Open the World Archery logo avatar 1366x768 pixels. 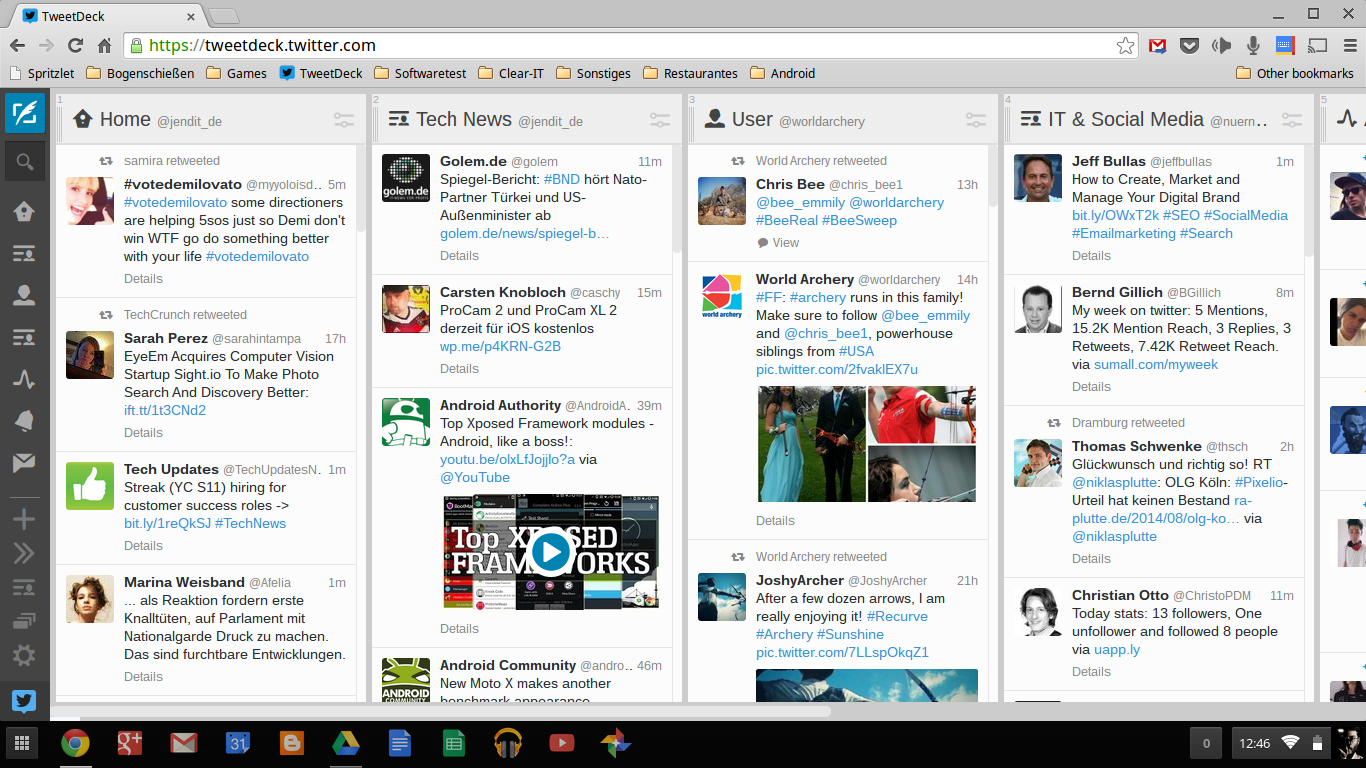[x=722, y=296]
